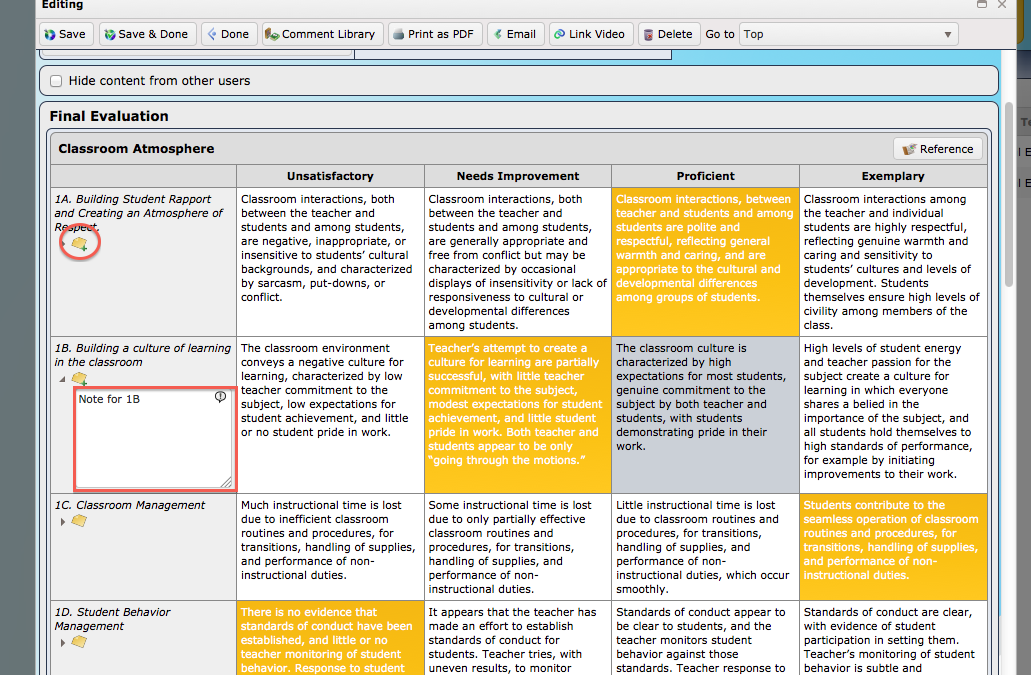
Task: Click the Delete toolbar button
Action: tap(668, 34)
